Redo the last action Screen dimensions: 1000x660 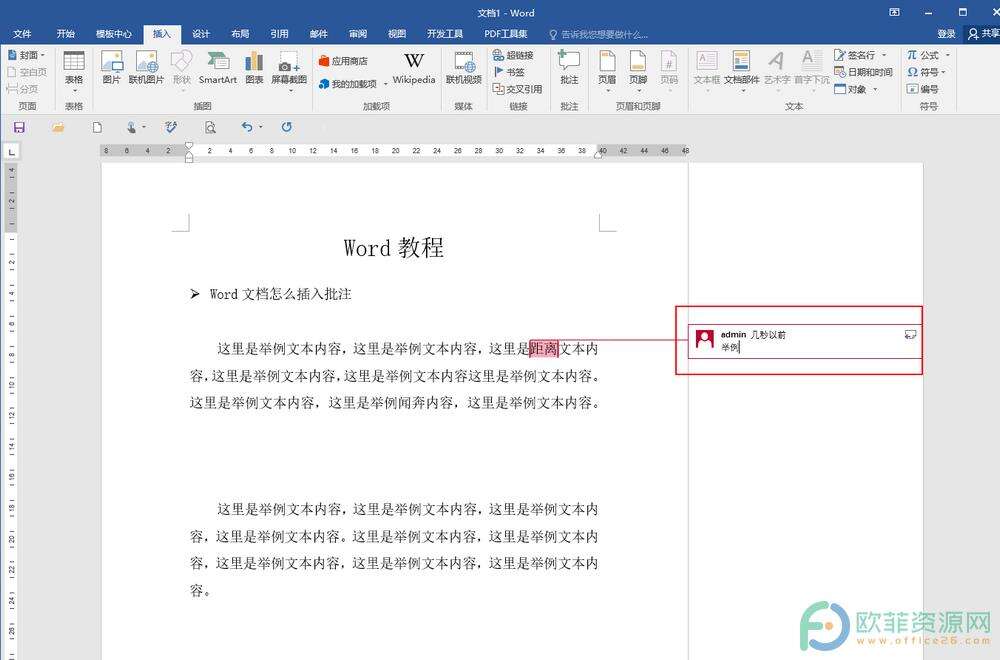pyautogui.click(x=287, y=127)
